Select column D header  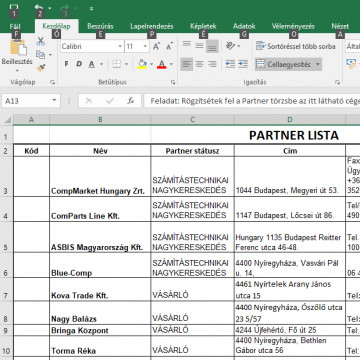pos(290,120)
